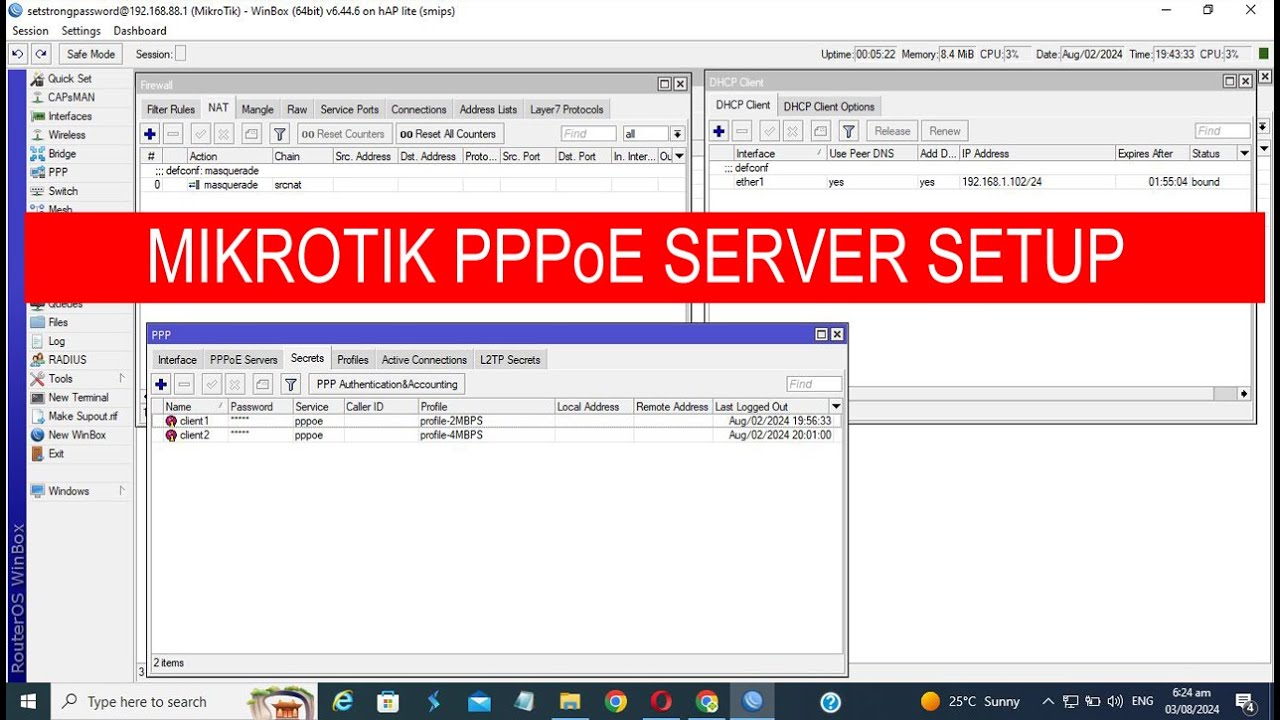Screen dimensions: 1280x720
Task: Open Interfaces in sidebar
Action: 70,116
